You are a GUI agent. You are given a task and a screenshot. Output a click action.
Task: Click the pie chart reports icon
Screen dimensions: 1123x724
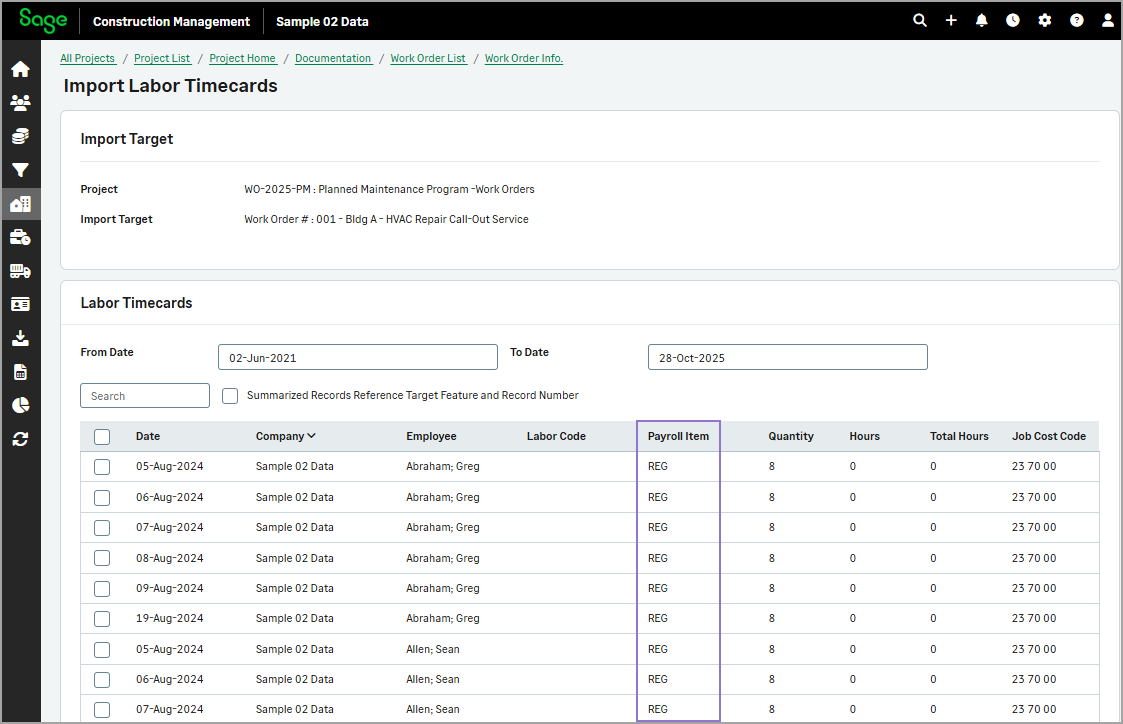coord(20,405)
